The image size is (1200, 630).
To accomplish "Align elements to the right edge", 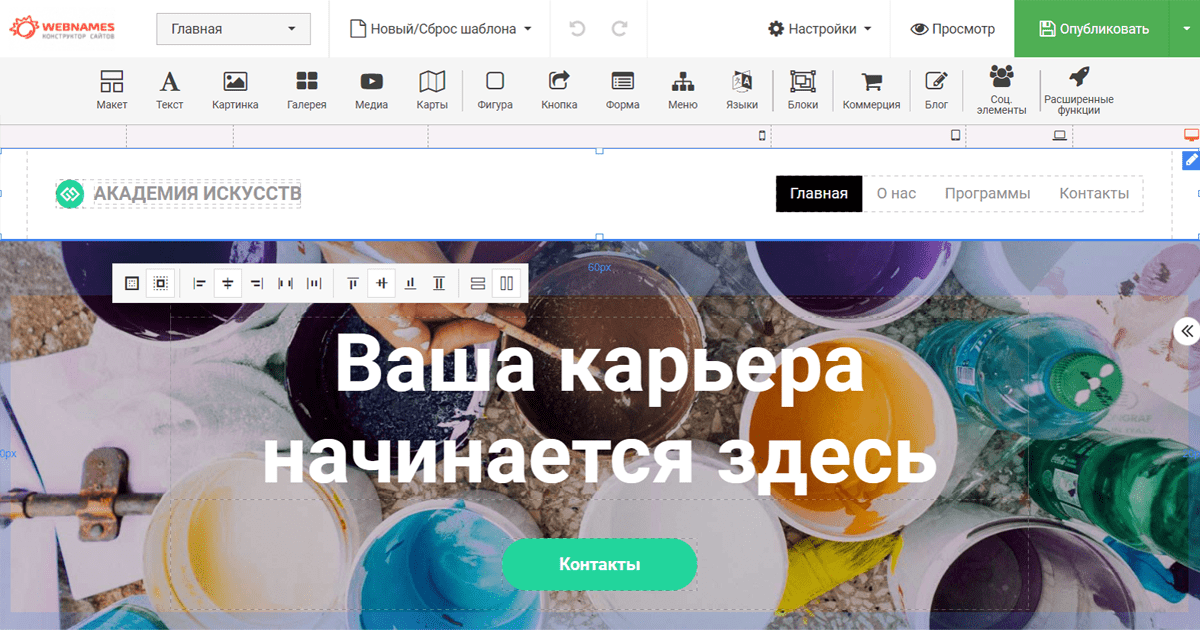I will coord(257,284).
